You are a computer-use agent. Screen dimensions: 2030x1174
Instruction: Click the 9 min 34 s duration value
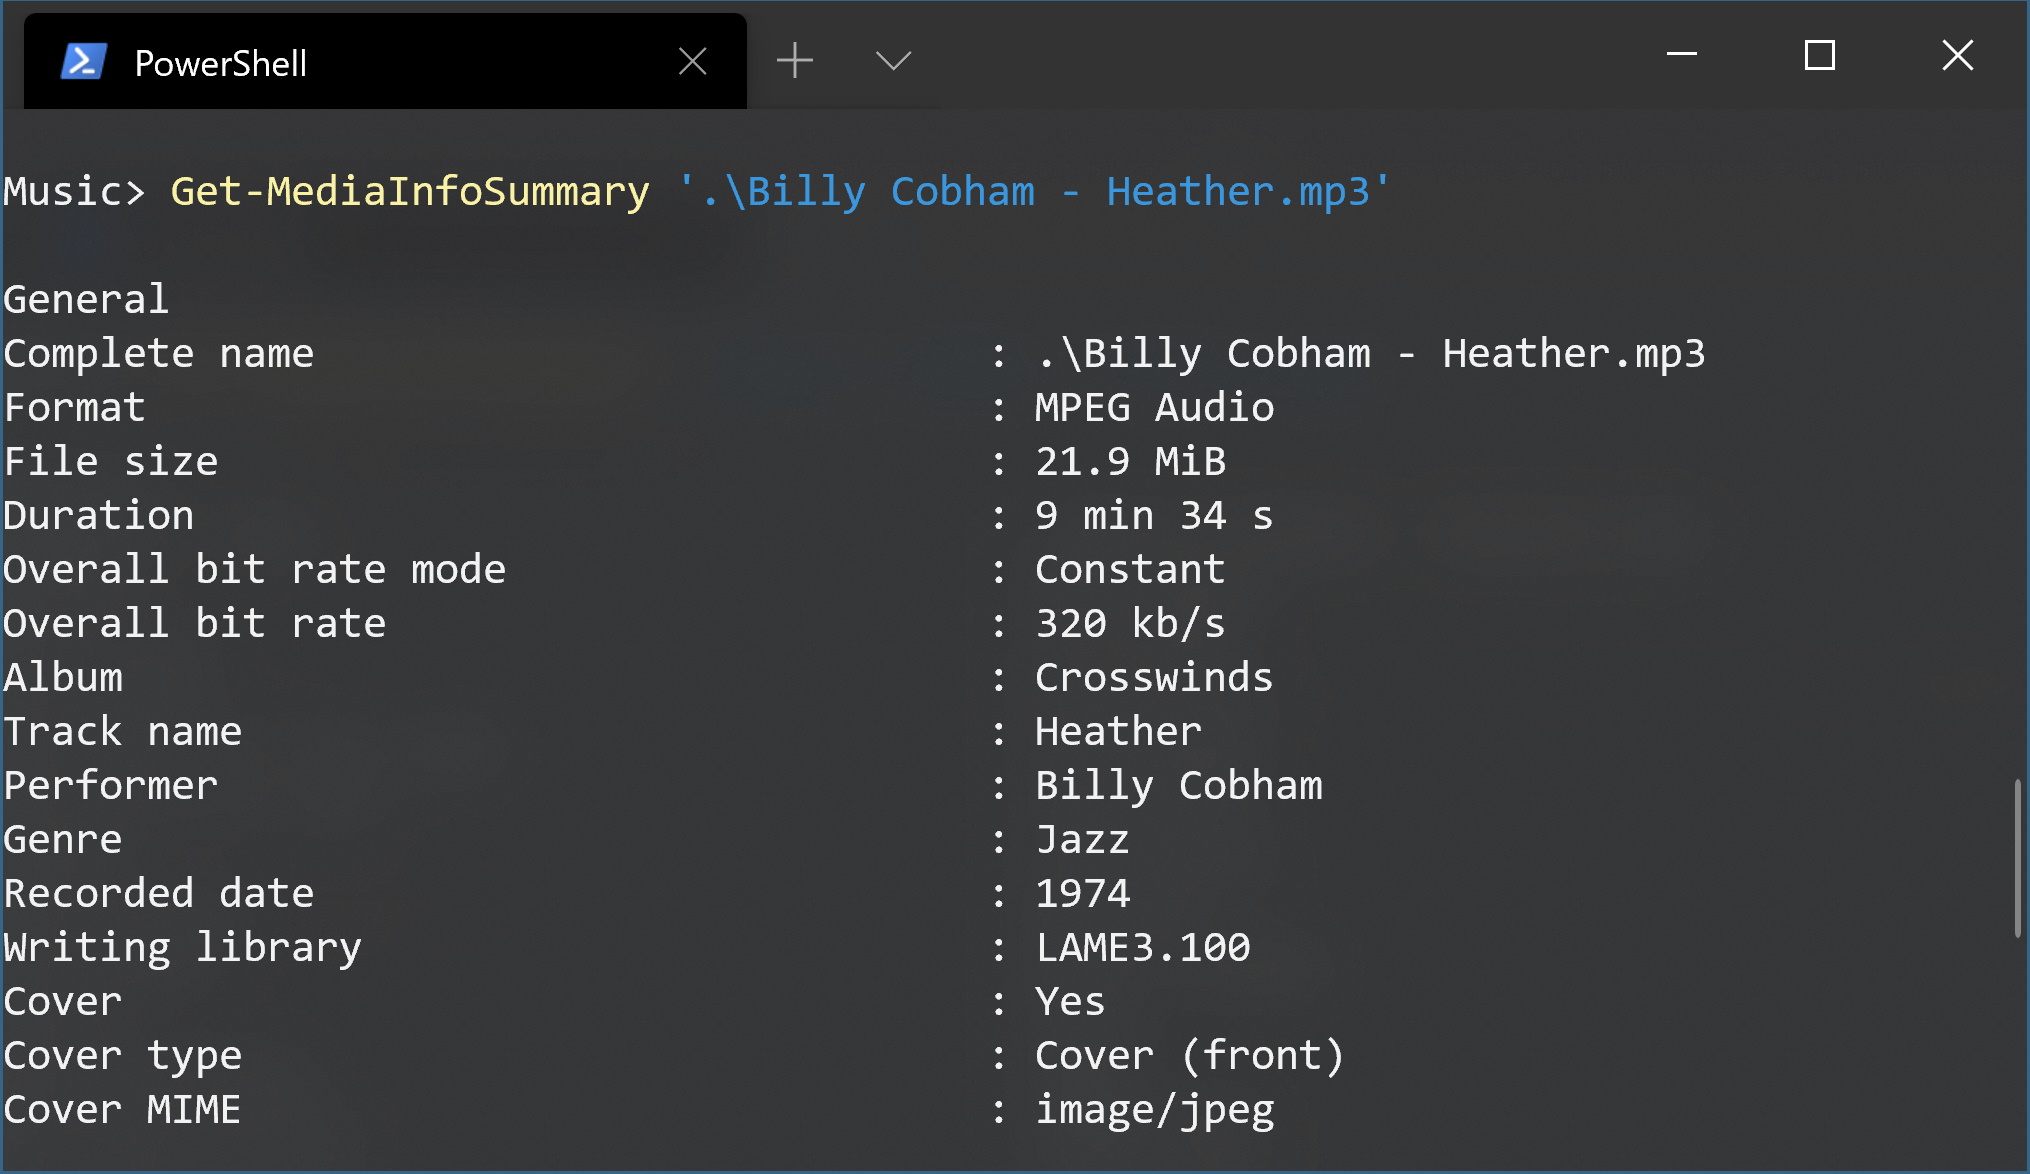(x=1153, y=515)
